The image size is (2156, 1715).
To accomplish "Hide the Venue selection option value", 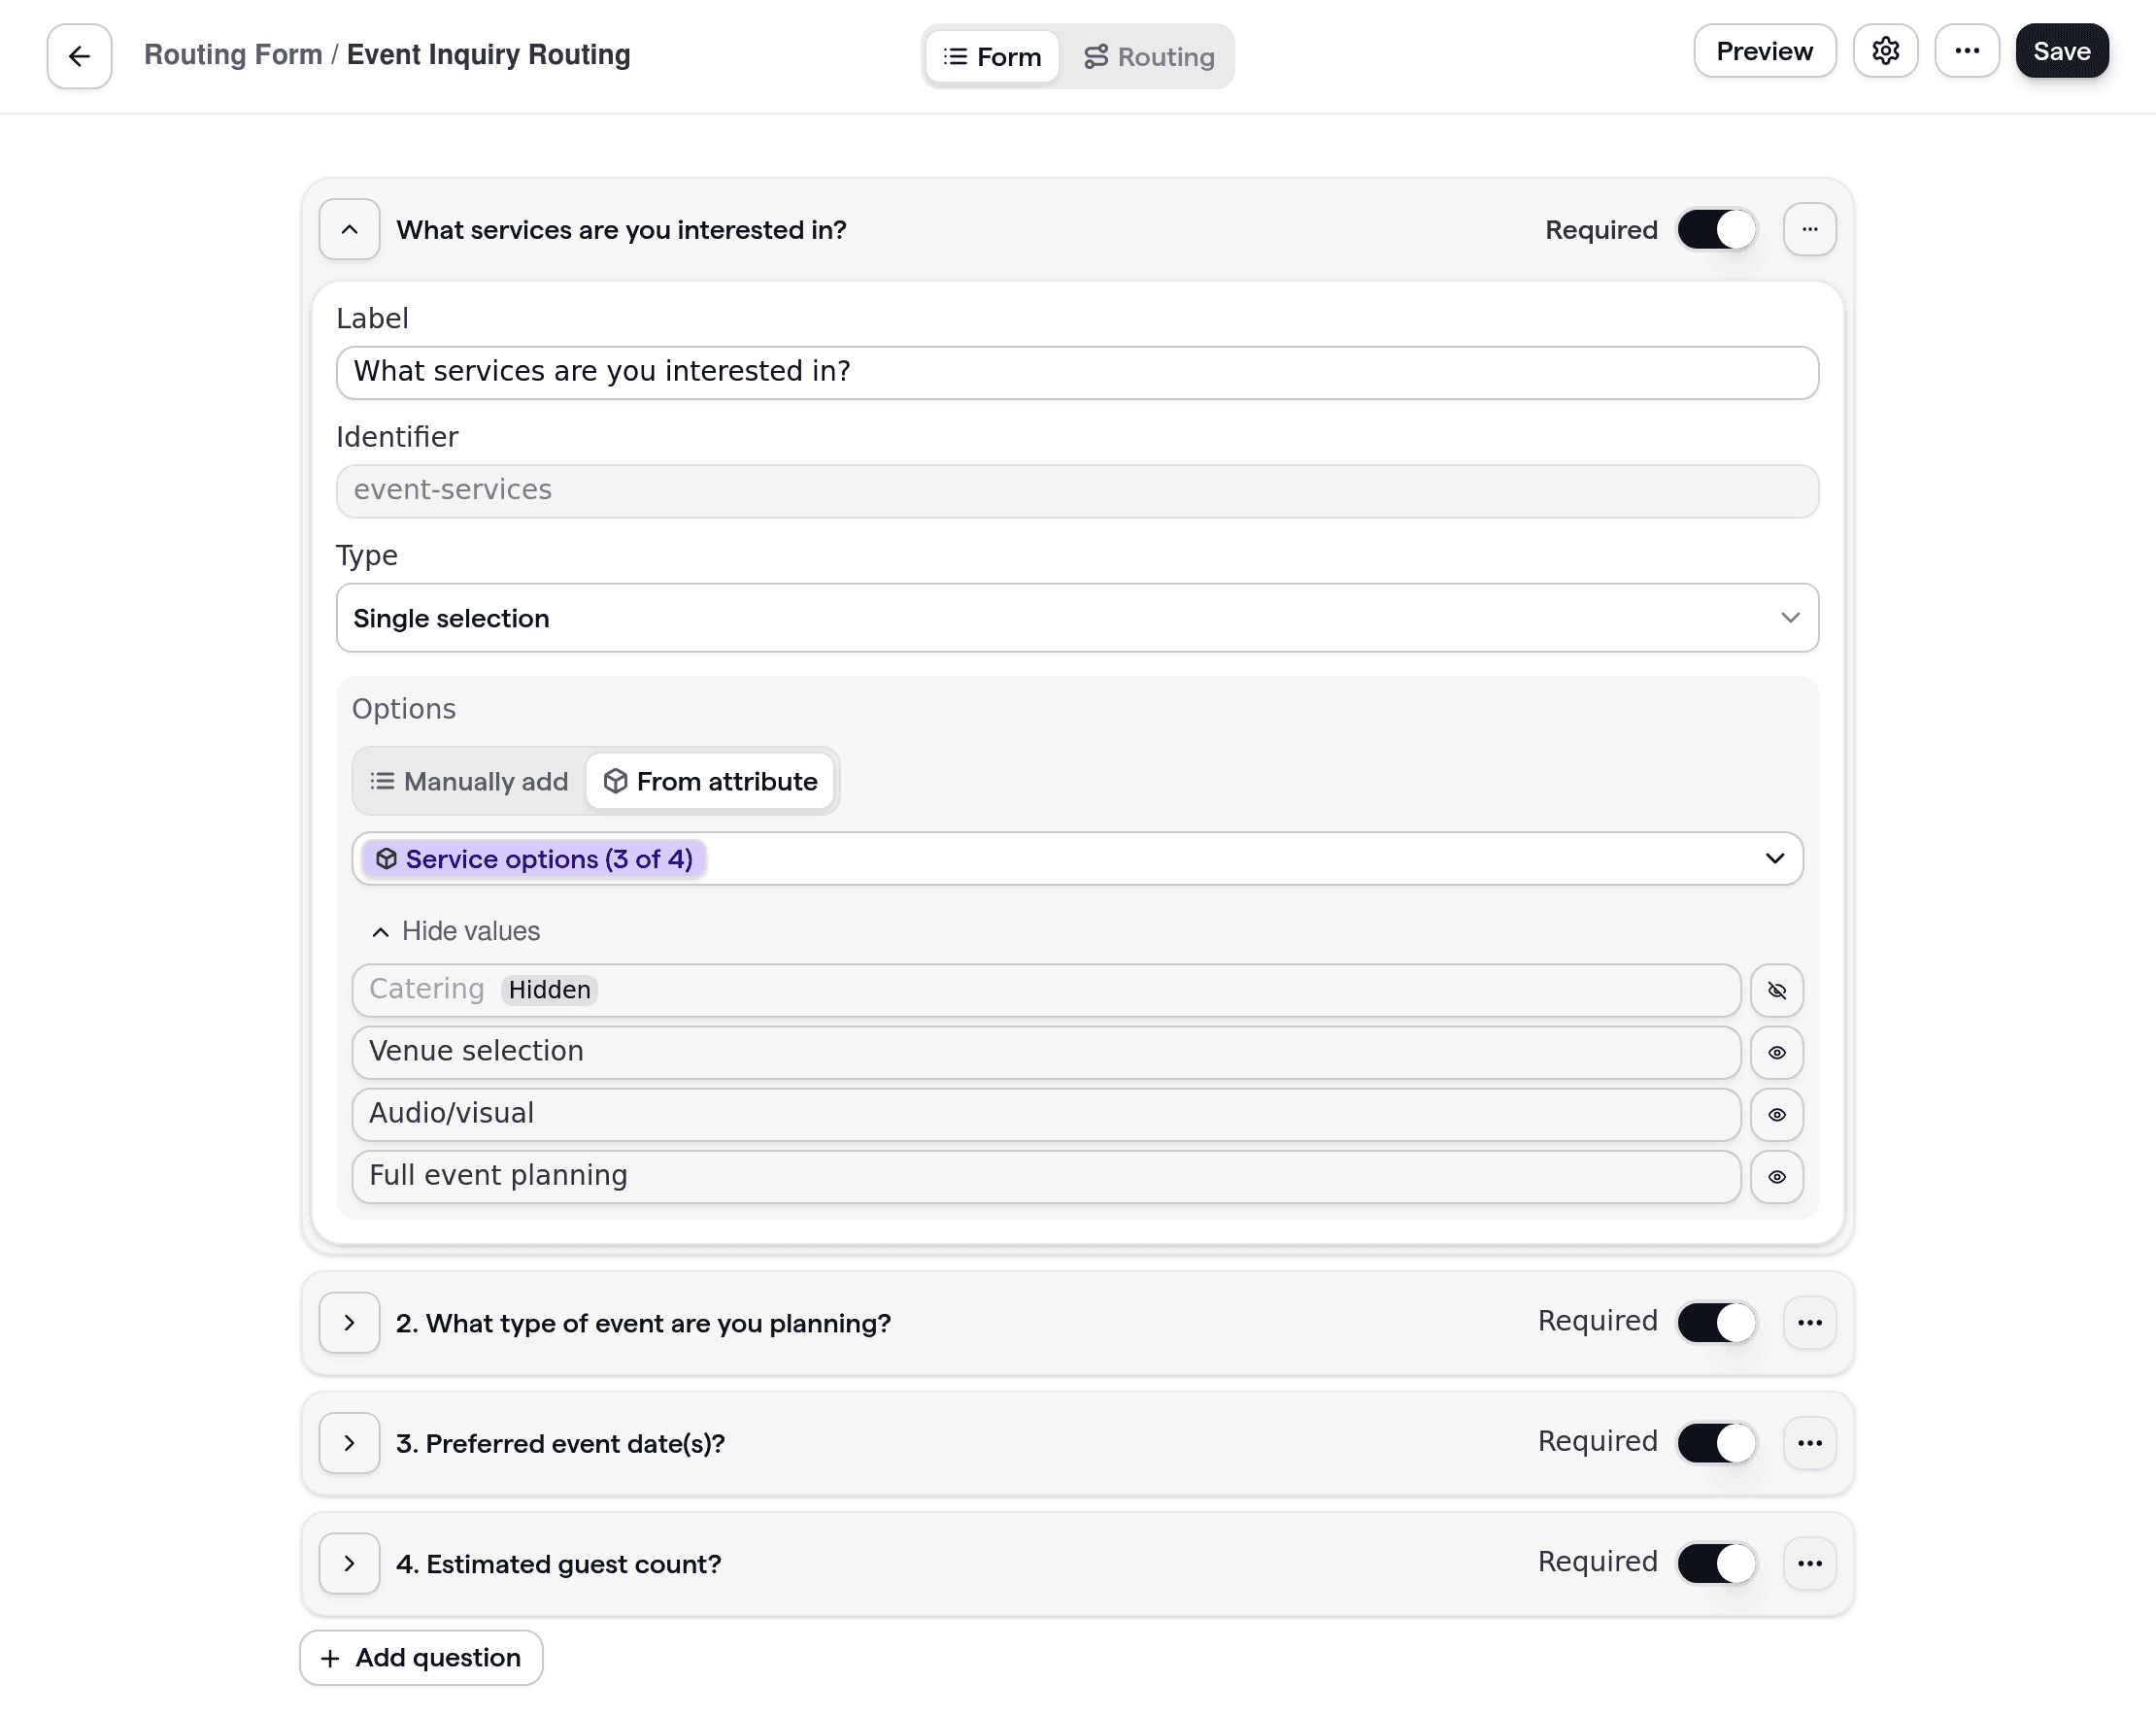I will (1777, 1052).
